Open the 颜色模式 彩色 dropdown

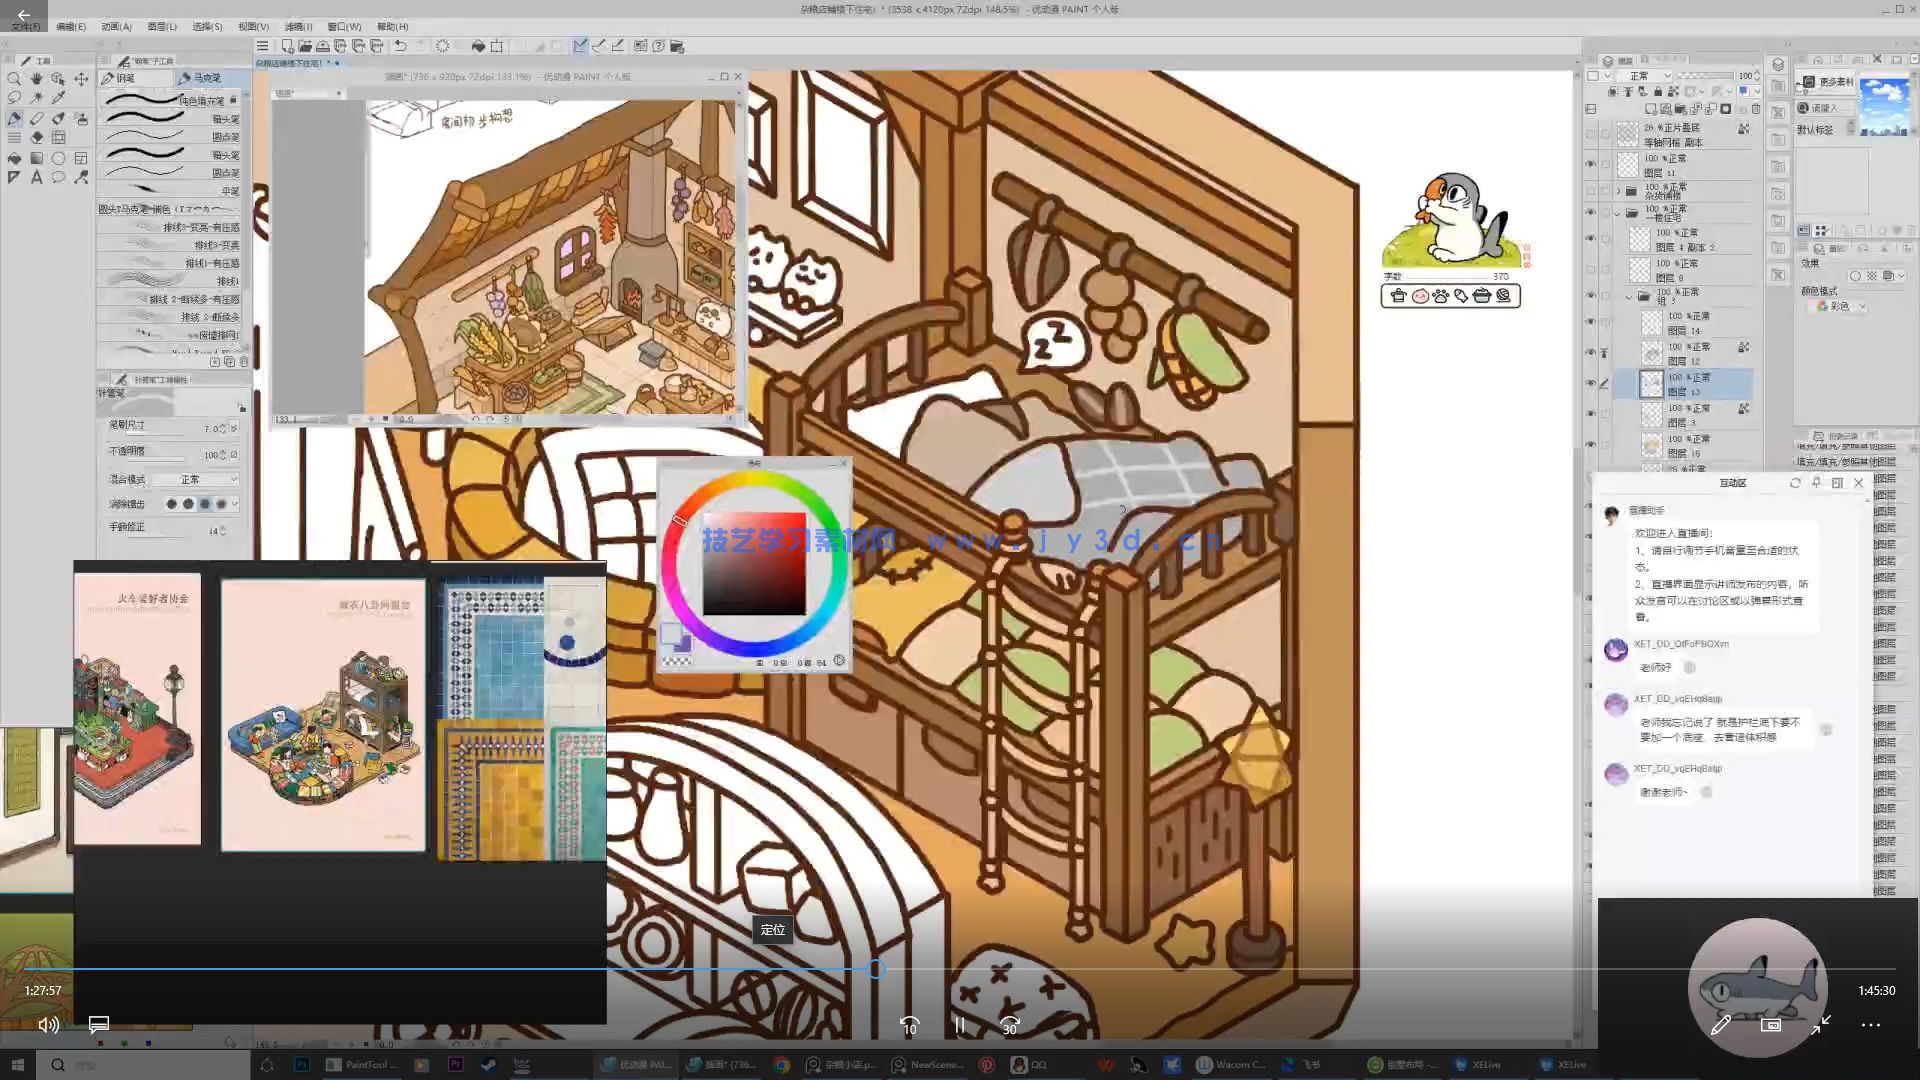pyautogui.click(x=1842, y=306)
